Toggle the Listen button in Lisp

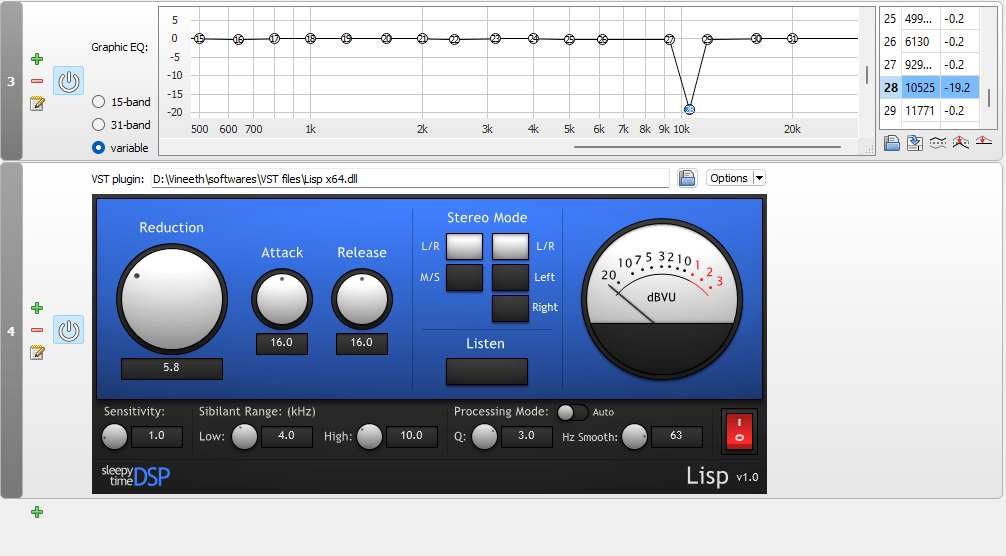pyautogui.click(x=487, y=371)
